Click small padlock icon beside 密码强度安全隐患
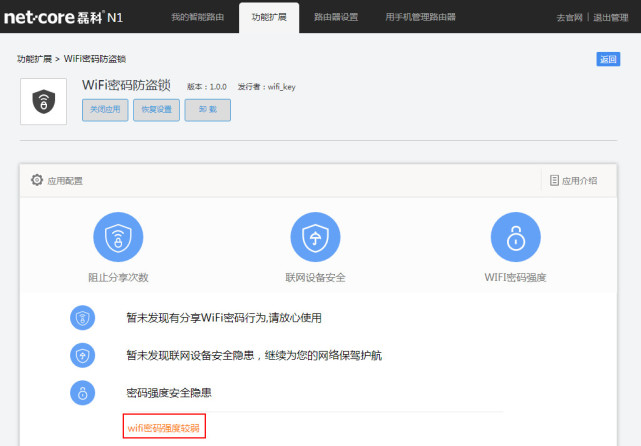This screenshot has width=641, height=446. tap(83, 393)
